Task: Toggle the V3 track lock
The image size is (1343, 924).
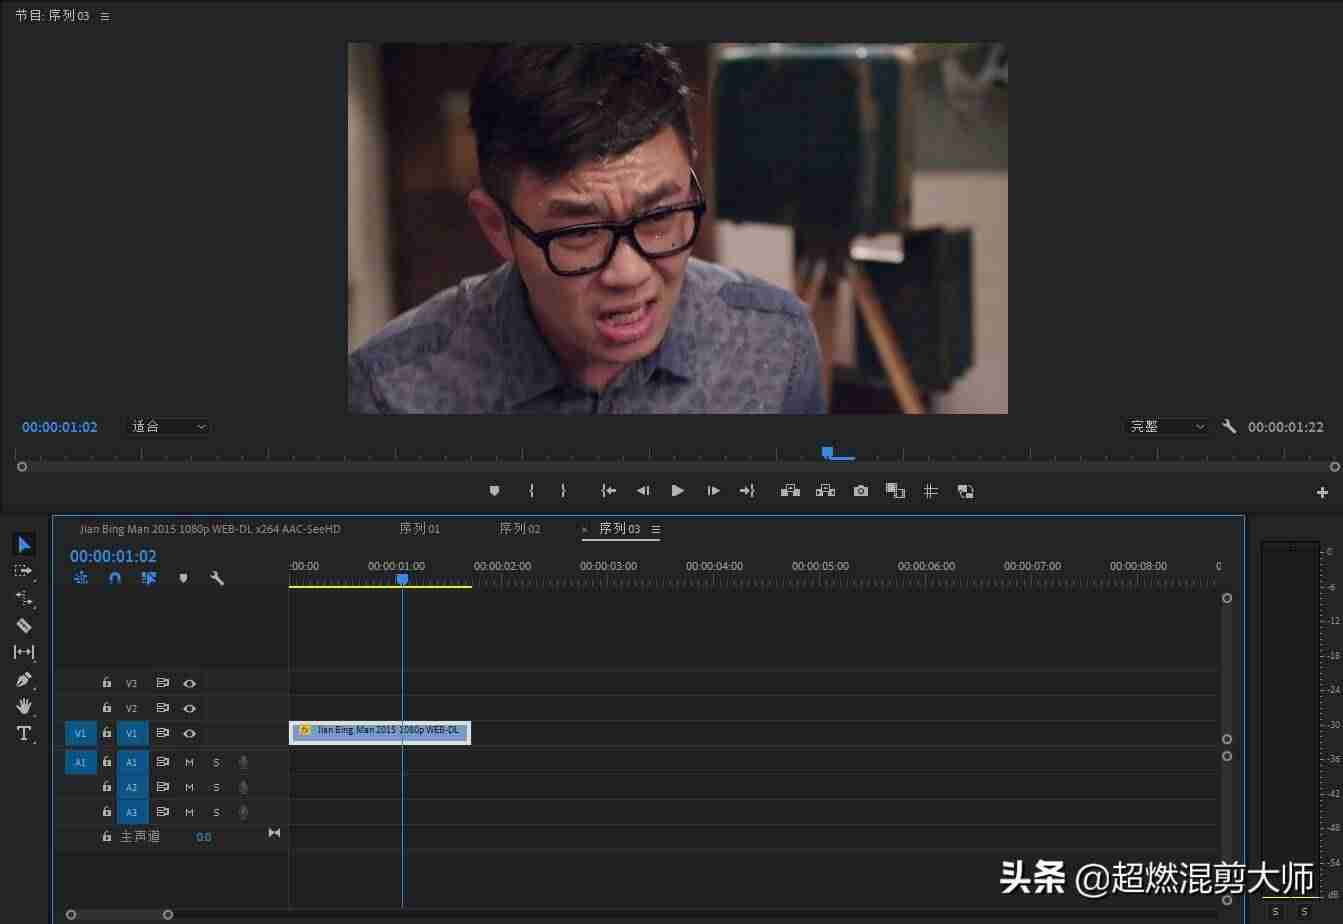Action: tap(107, 682)
